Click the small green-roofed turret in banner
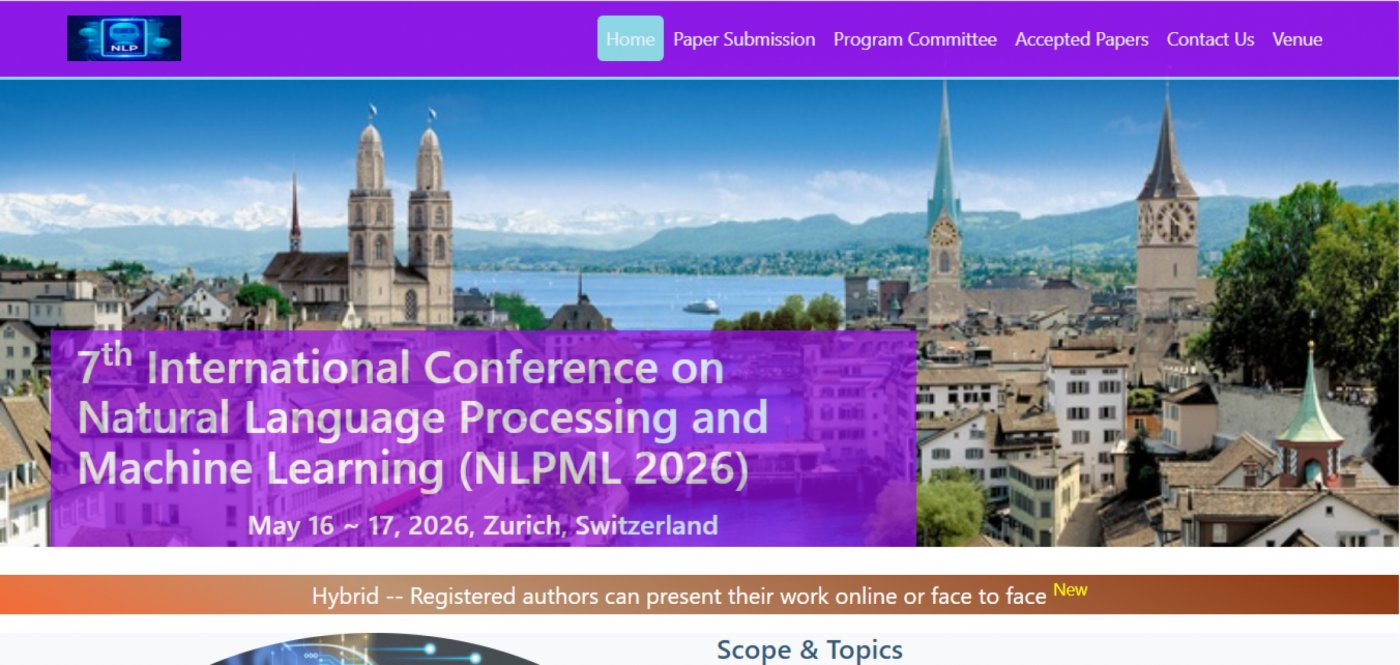Screen dimensions: 1400x665 (x=1310, y=420)
